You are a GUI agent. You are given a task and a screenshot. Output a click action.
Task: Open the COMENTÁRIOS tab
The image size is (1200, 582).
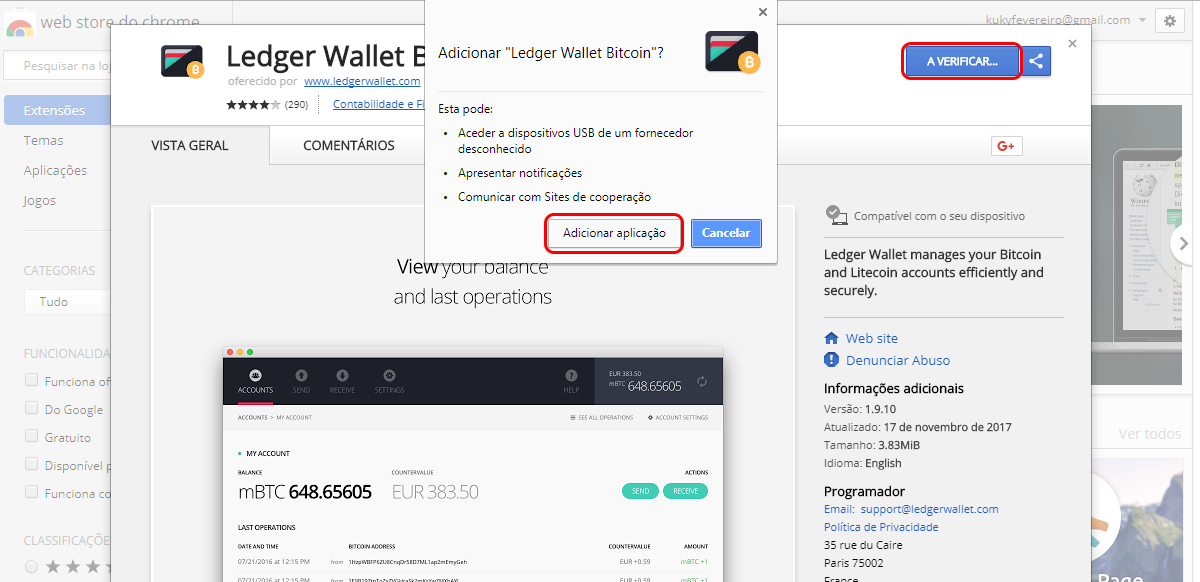click(x=349, y=146)
